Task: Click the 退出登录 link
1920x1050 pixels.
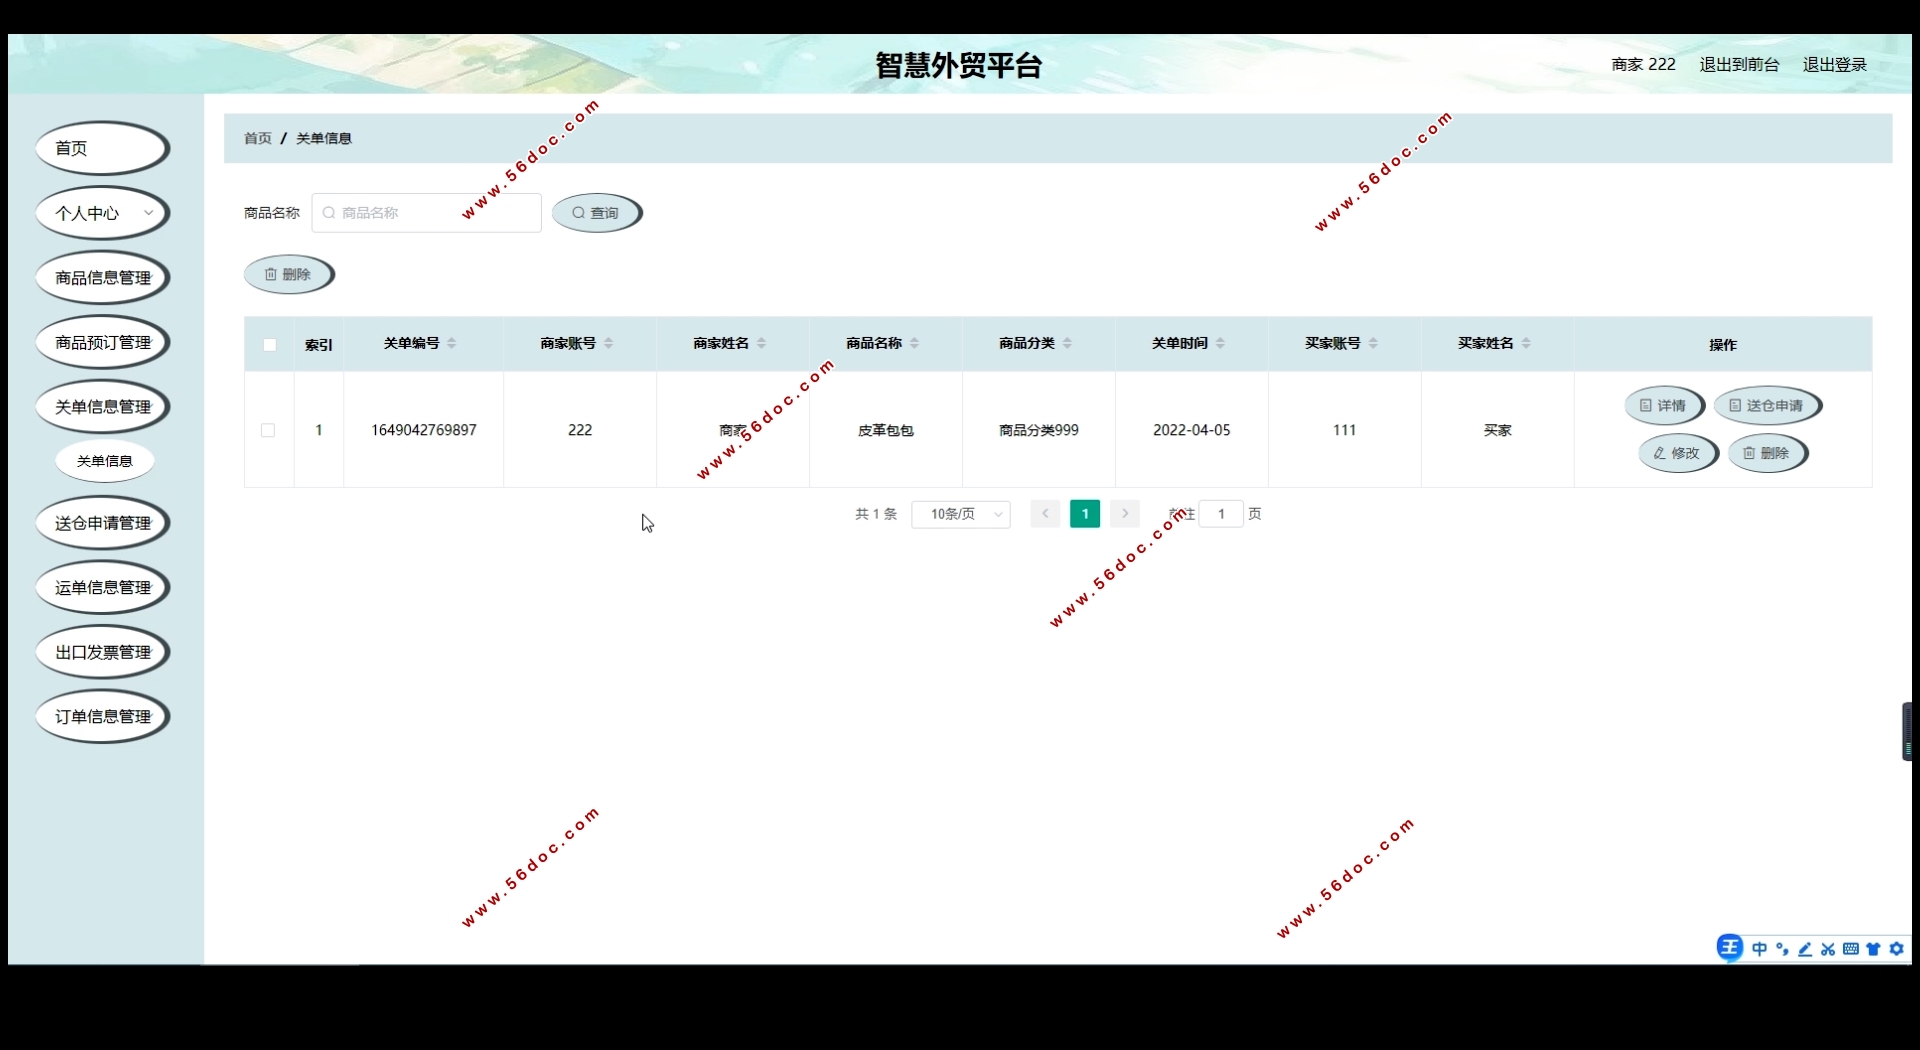Action: [x=1834, y=65]
